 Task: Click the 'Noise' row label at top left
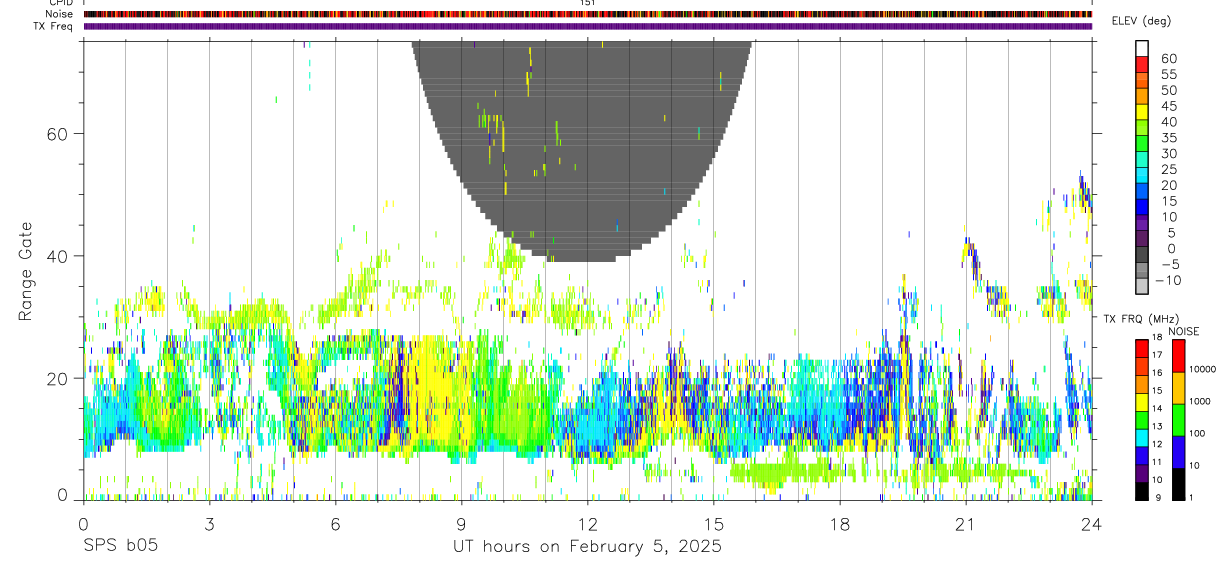[x=60, y=14]
